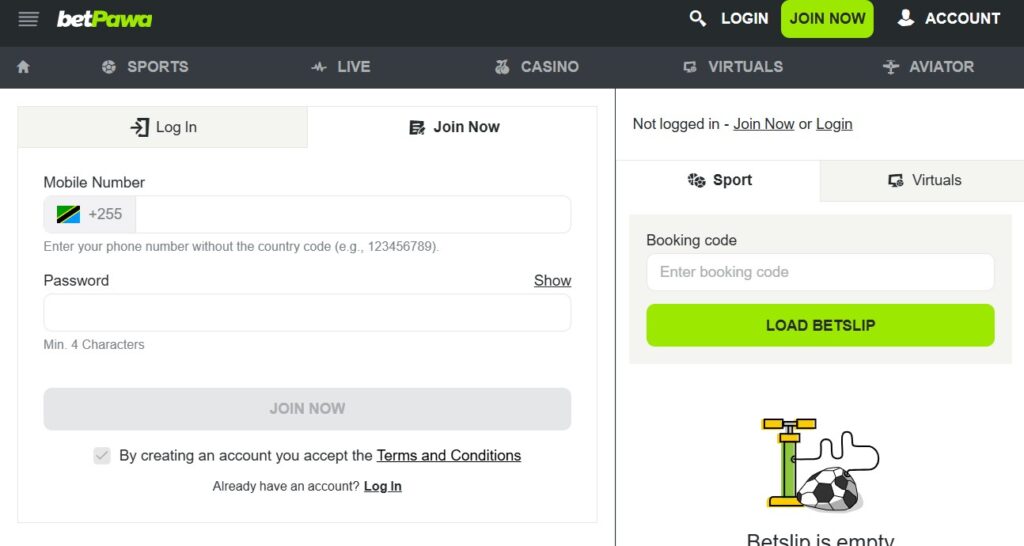The height and width of the screenshot is (546, 1024).
Task: Open the LOGIN link in header
Action: [x=744, y=18]
